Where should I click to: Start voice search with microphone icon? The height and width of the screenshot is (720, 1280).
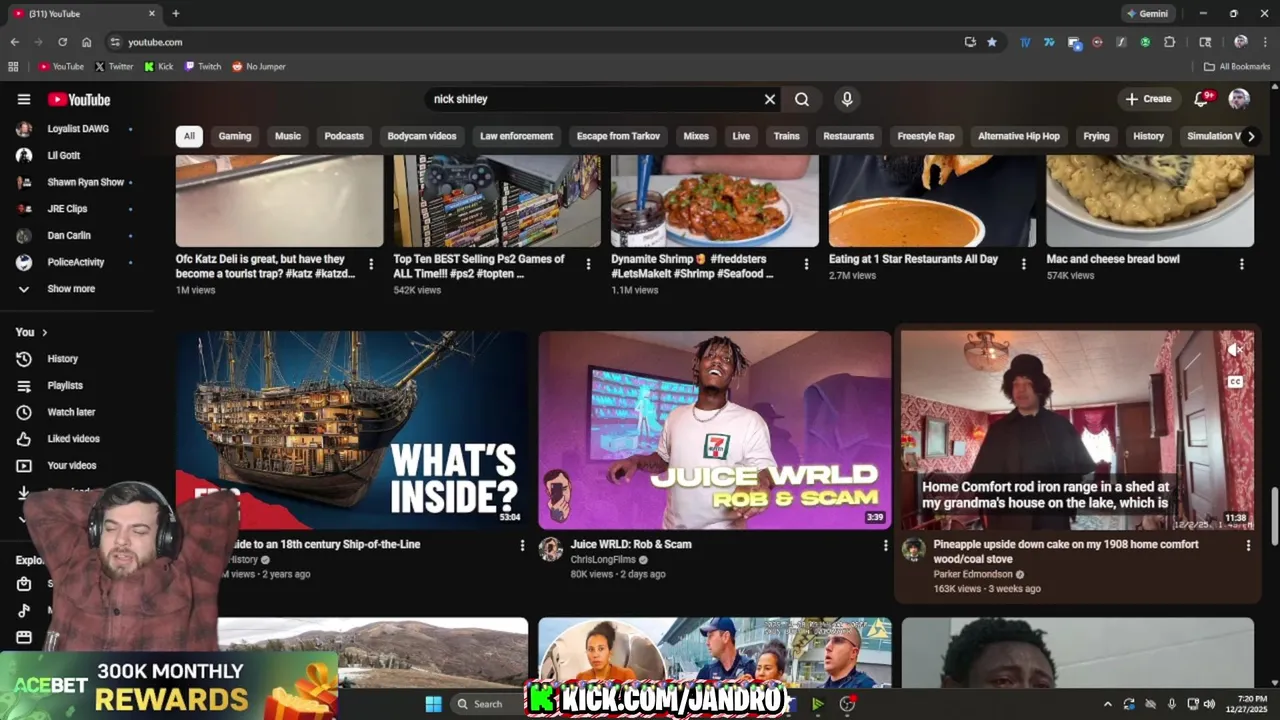point(847,99)
